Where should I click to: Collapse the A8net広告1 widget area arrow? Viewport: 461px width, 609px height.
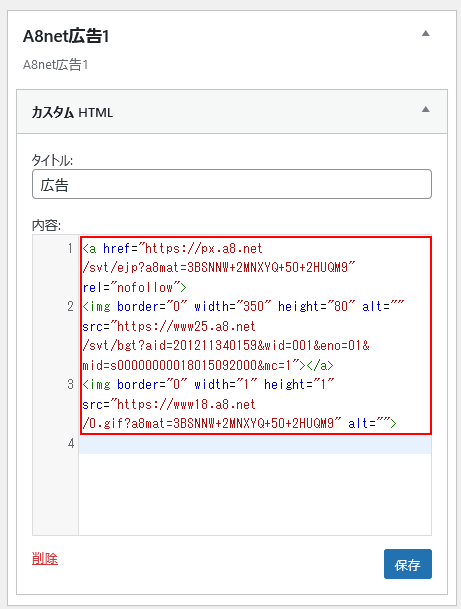coord(426,33)
